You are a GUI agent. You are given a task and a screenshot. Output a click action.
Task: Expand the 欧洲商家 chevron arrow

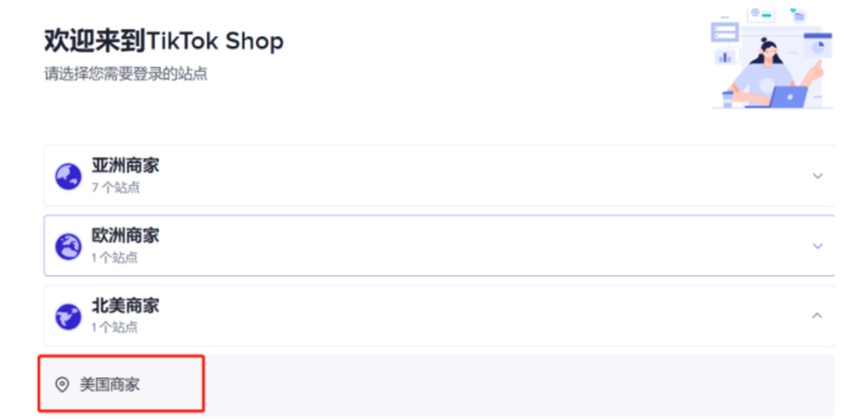pos(817,246)
